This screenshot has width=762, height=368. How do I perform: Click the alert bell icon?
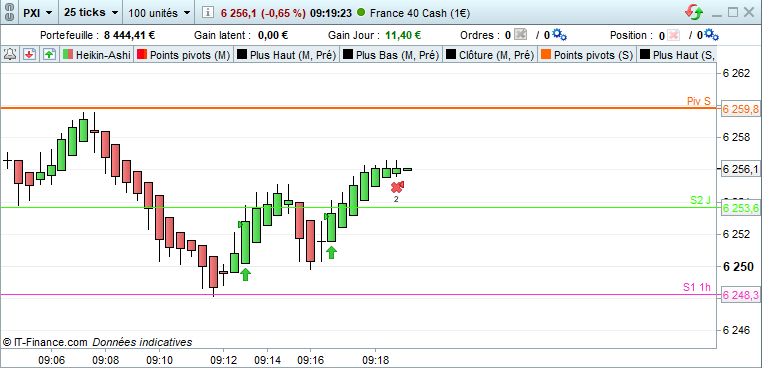10,54
